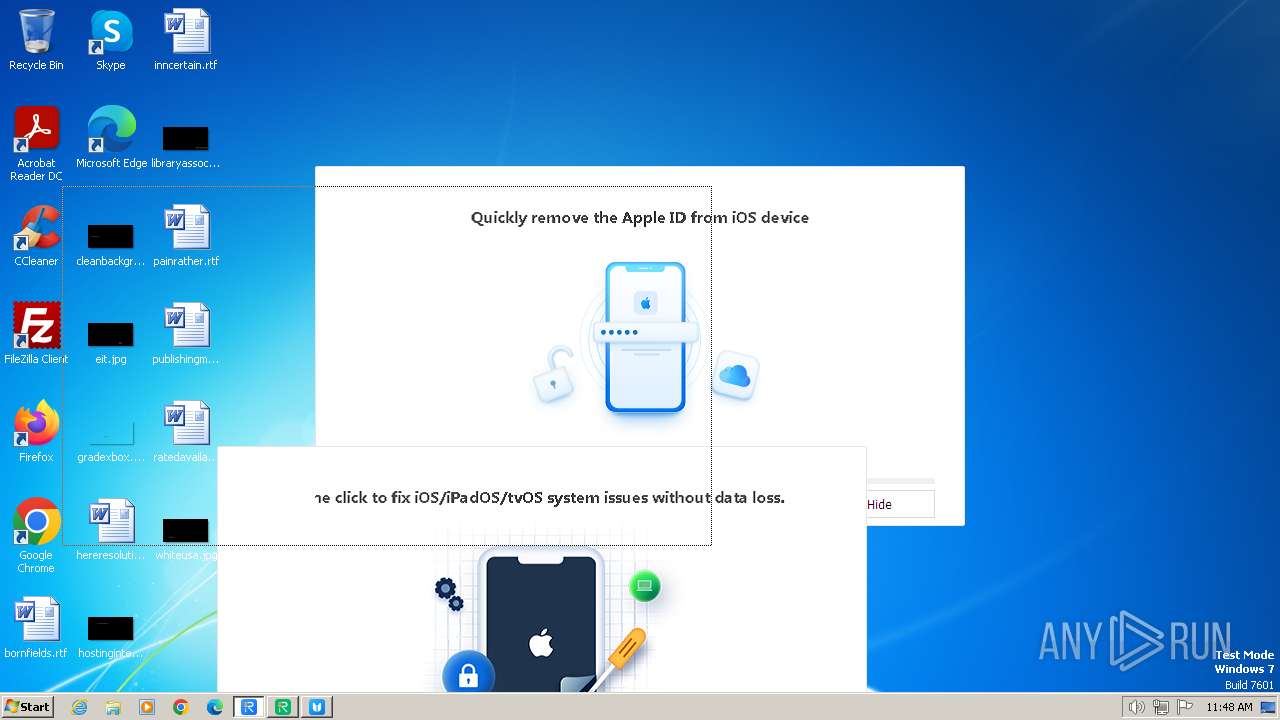This screenshot has width=1280, height=720.
Task: Select the inncertain.rtf document icon
Action: [x=186, y=40]
